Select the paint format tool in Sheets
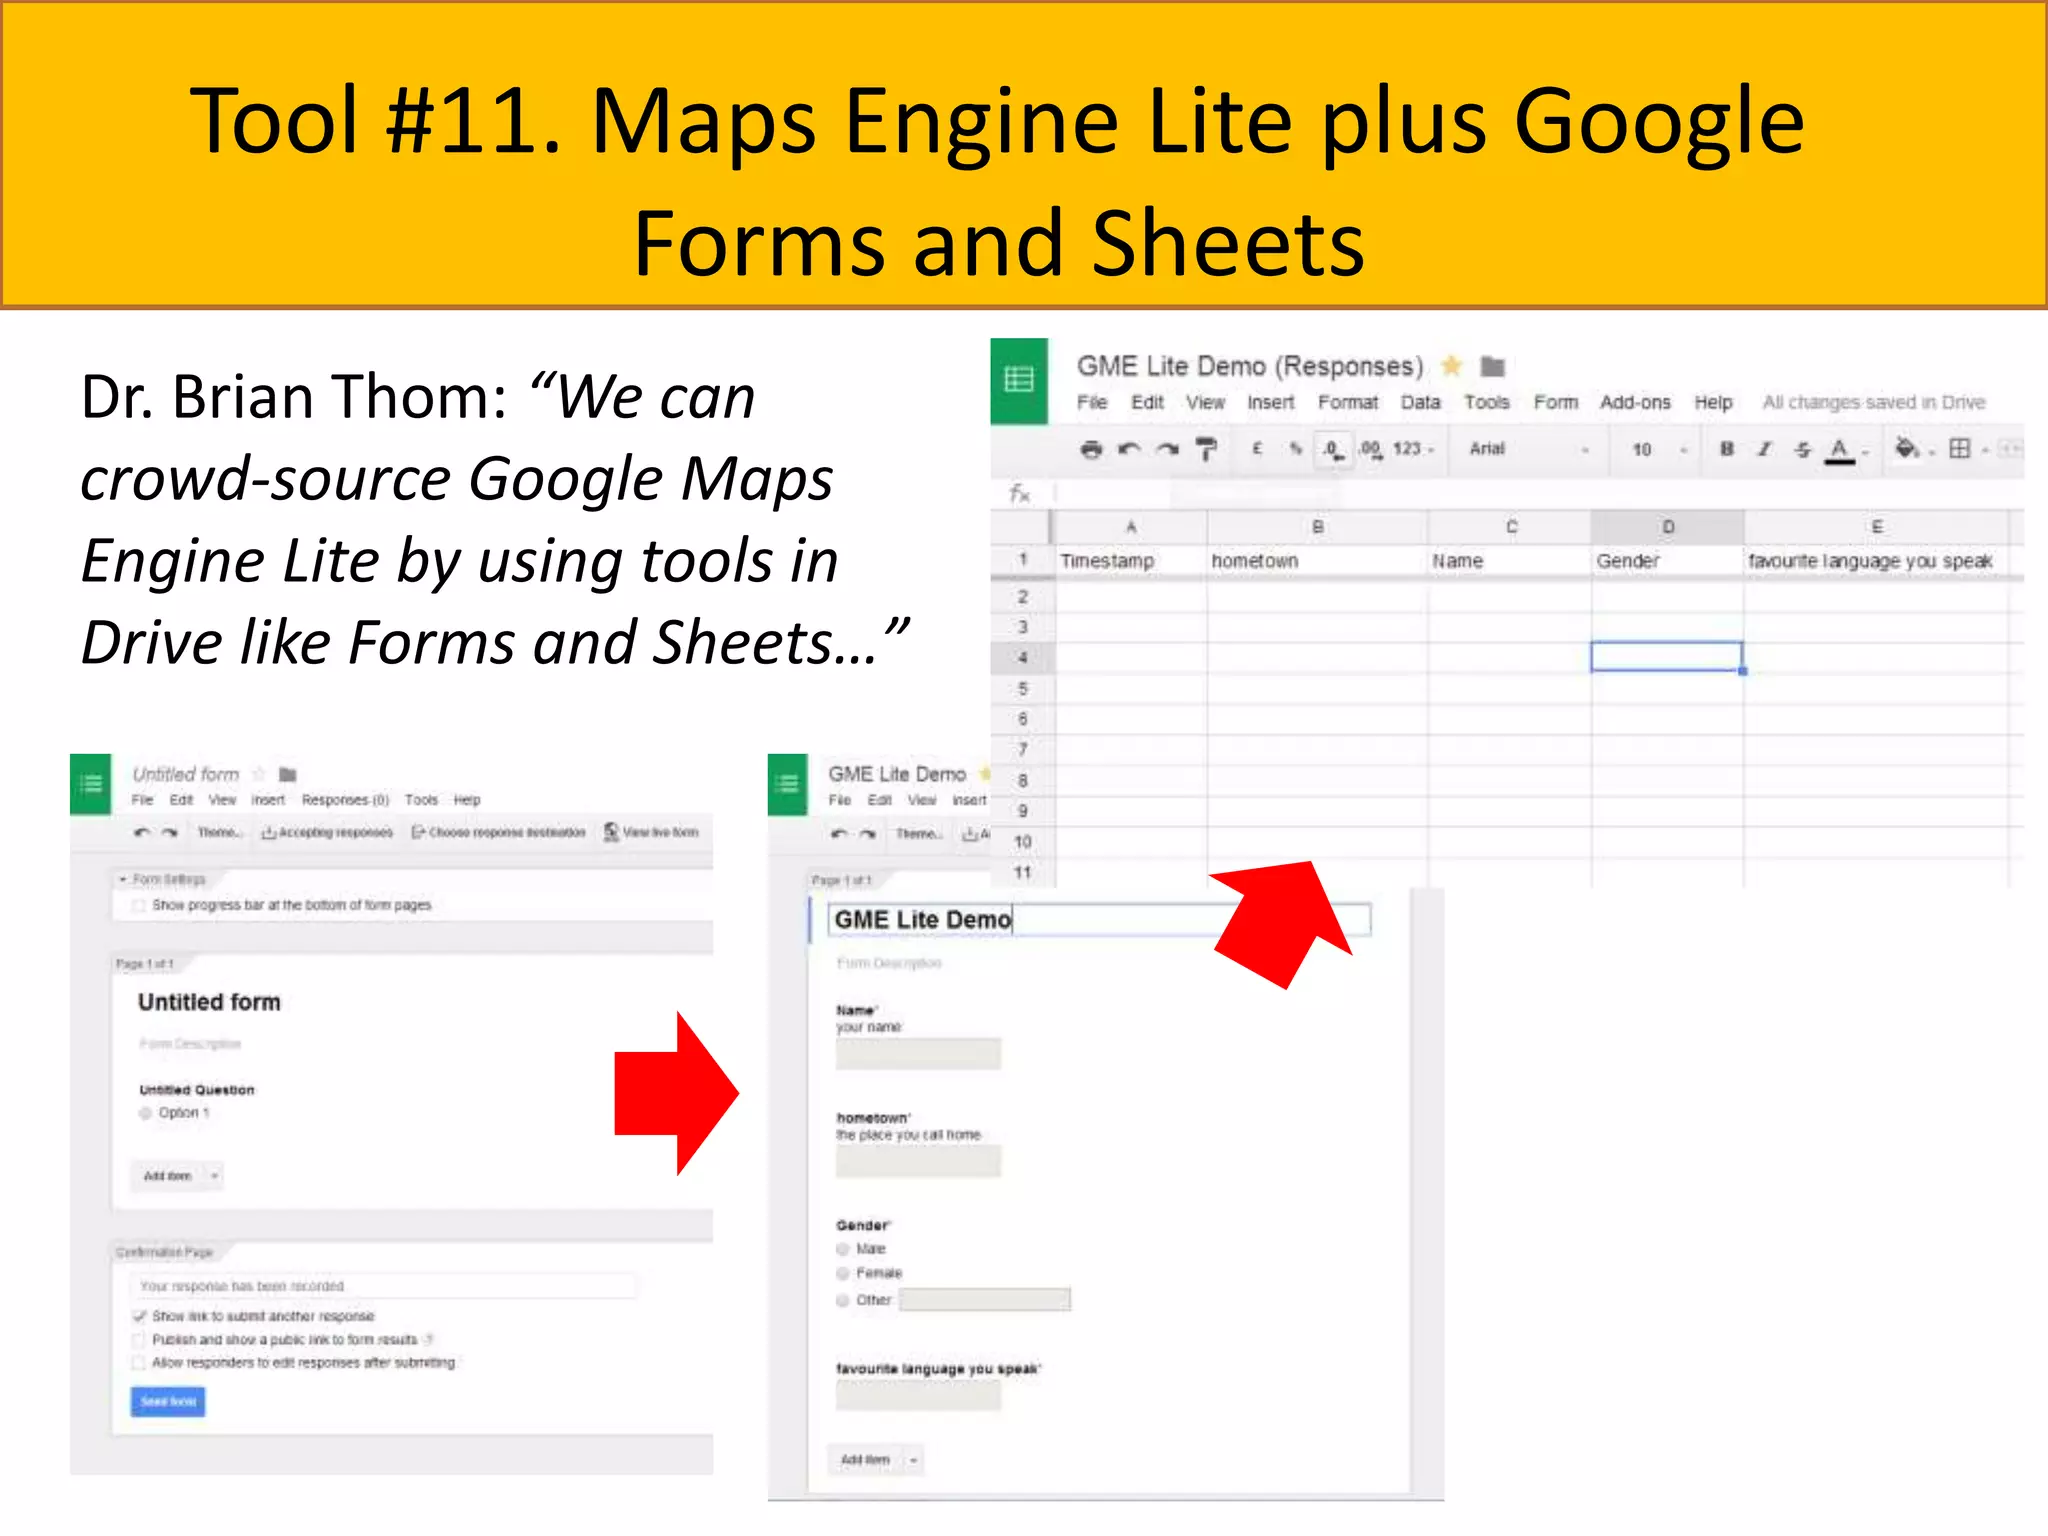This screenshot has width=2048, height=1536. pyautogui.click(x=1207, y=449)
